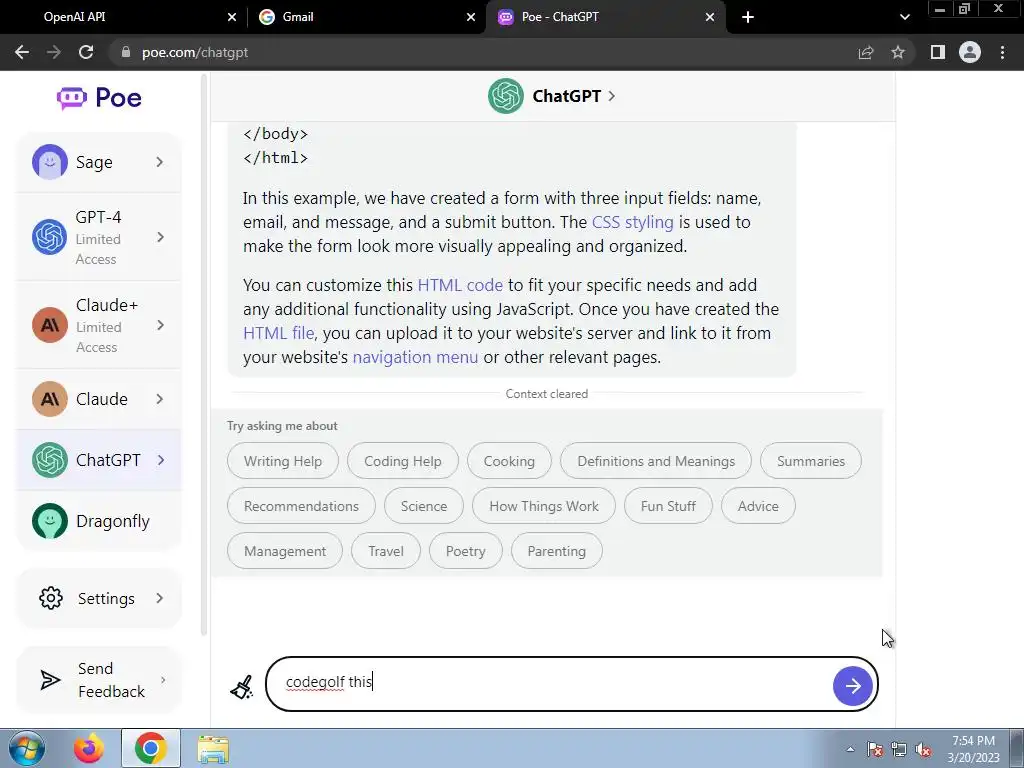Choose the Coding Help suggestion
Viewport: 1024px width, 768px height.
403,461
